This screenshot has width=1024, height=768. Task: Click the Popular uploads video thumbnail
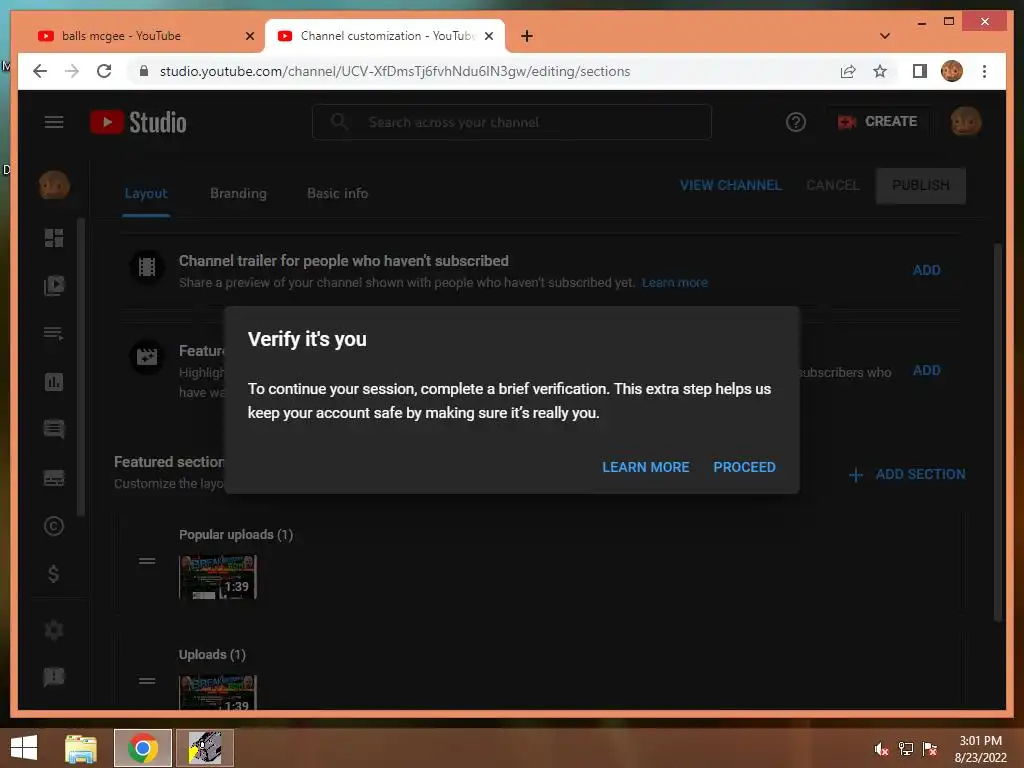pyautogui.click(x=217, y=577)
